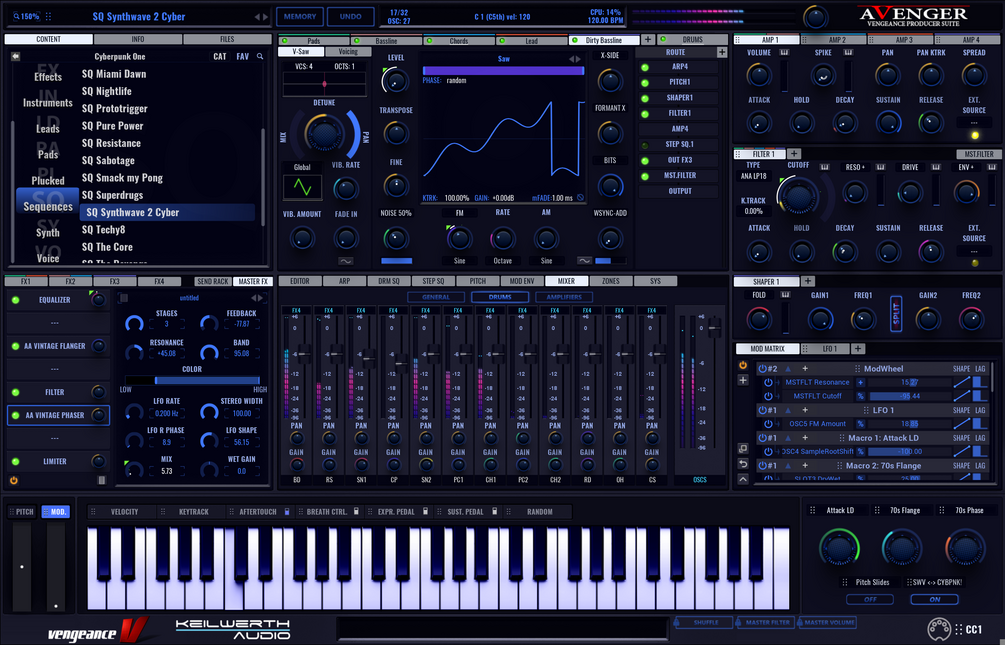Viewport: 1005px width, 645px height.
Task: Toggle power for MSTFLT Cutoff modulation row
Action: click(768, 396)
